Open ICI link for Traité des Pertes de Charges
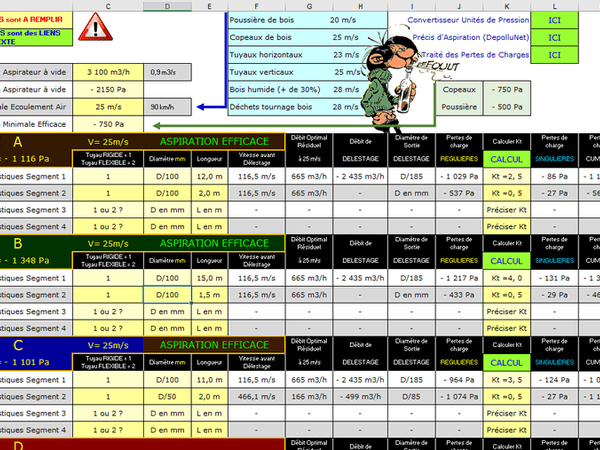600x450 pixels. (x=555, y=56)
